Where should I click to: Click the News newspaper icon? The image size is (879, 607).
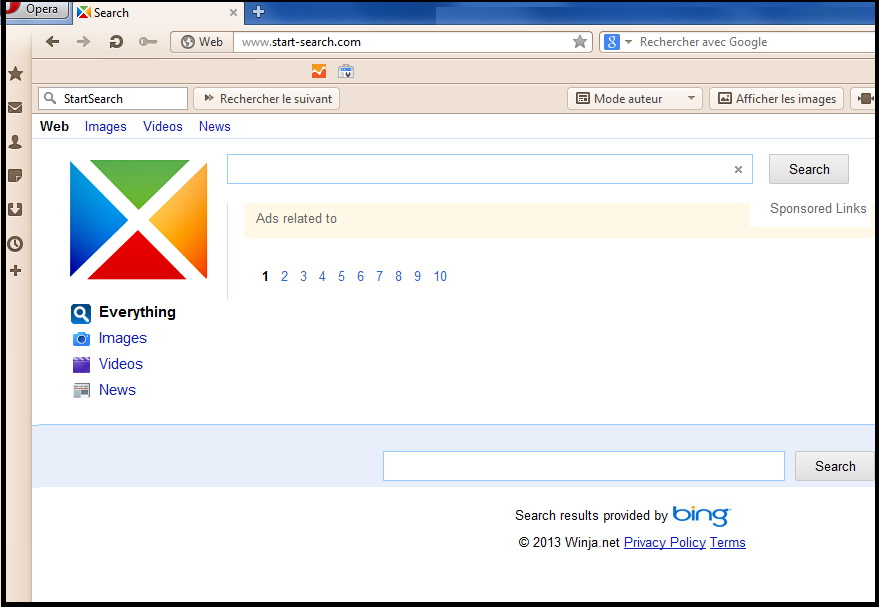point(81,390)
